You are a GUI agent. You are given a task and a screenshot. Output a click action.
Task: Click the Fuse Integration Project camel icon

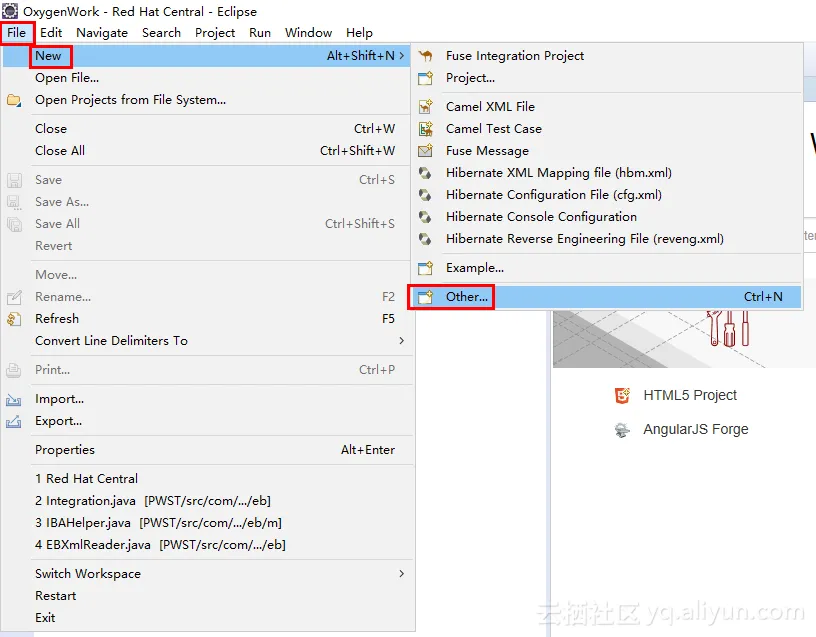[x=425, y=55]
